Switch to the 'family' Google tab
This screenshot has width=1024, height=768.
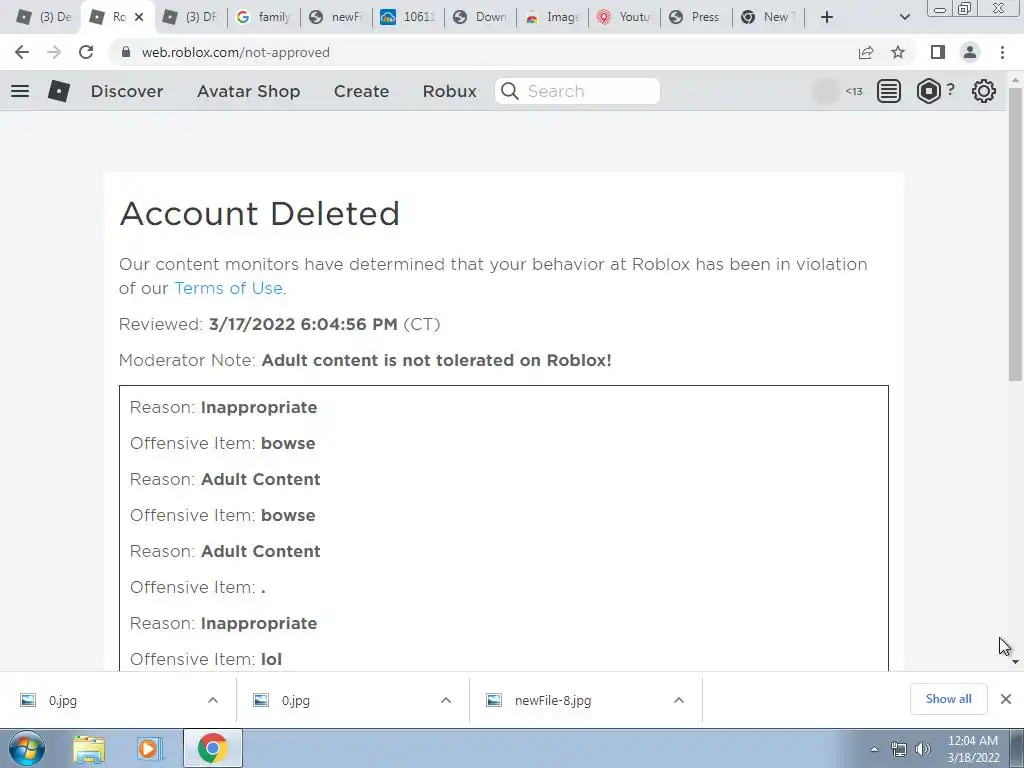[x=264, y=17]
